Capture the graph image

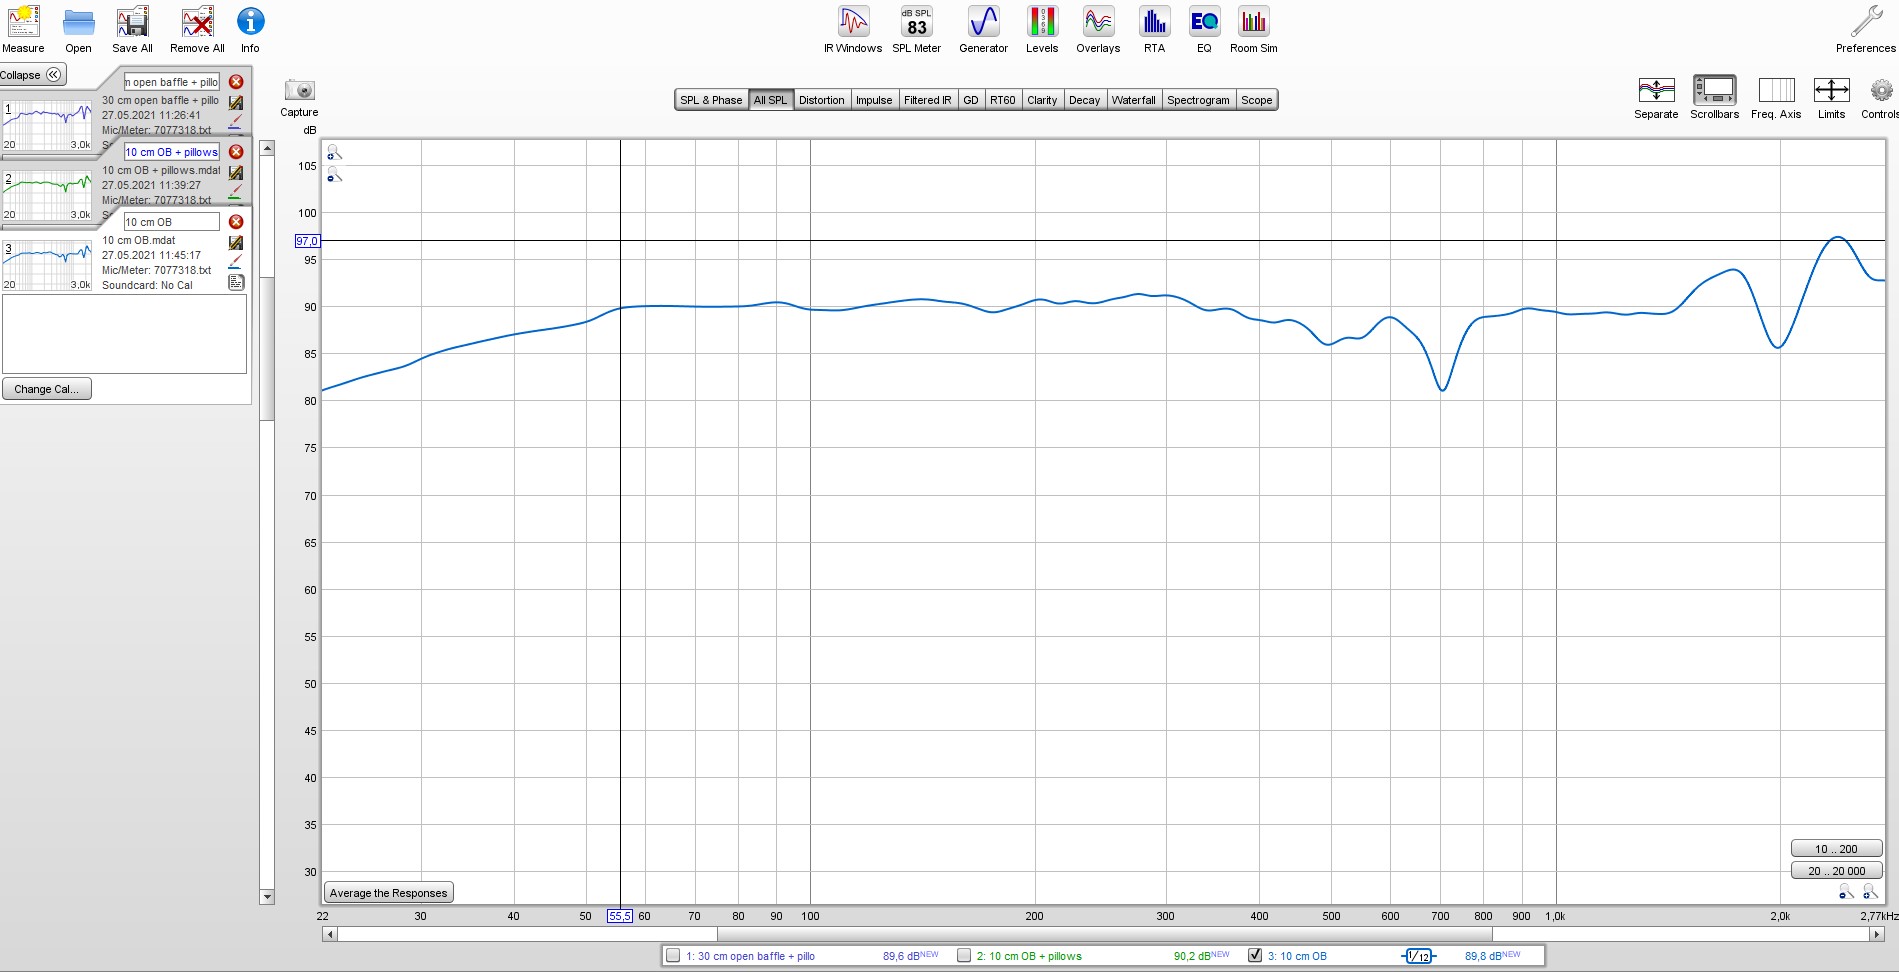pos(299,97)
